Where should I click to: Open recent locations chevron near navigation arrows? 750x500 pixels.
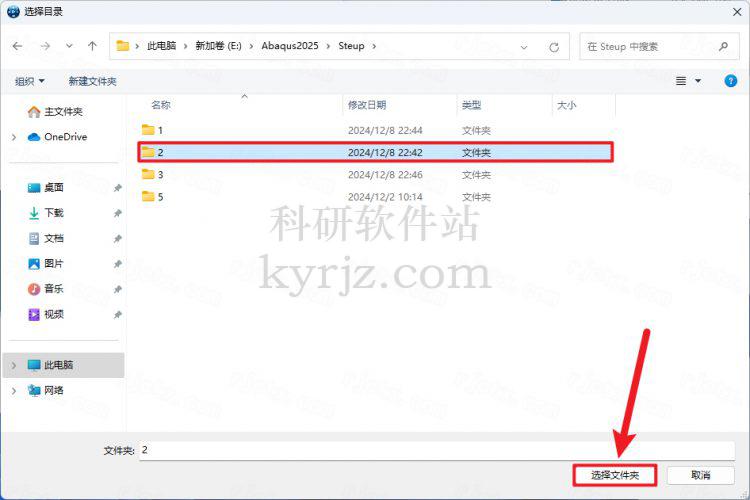pos(69,46)
